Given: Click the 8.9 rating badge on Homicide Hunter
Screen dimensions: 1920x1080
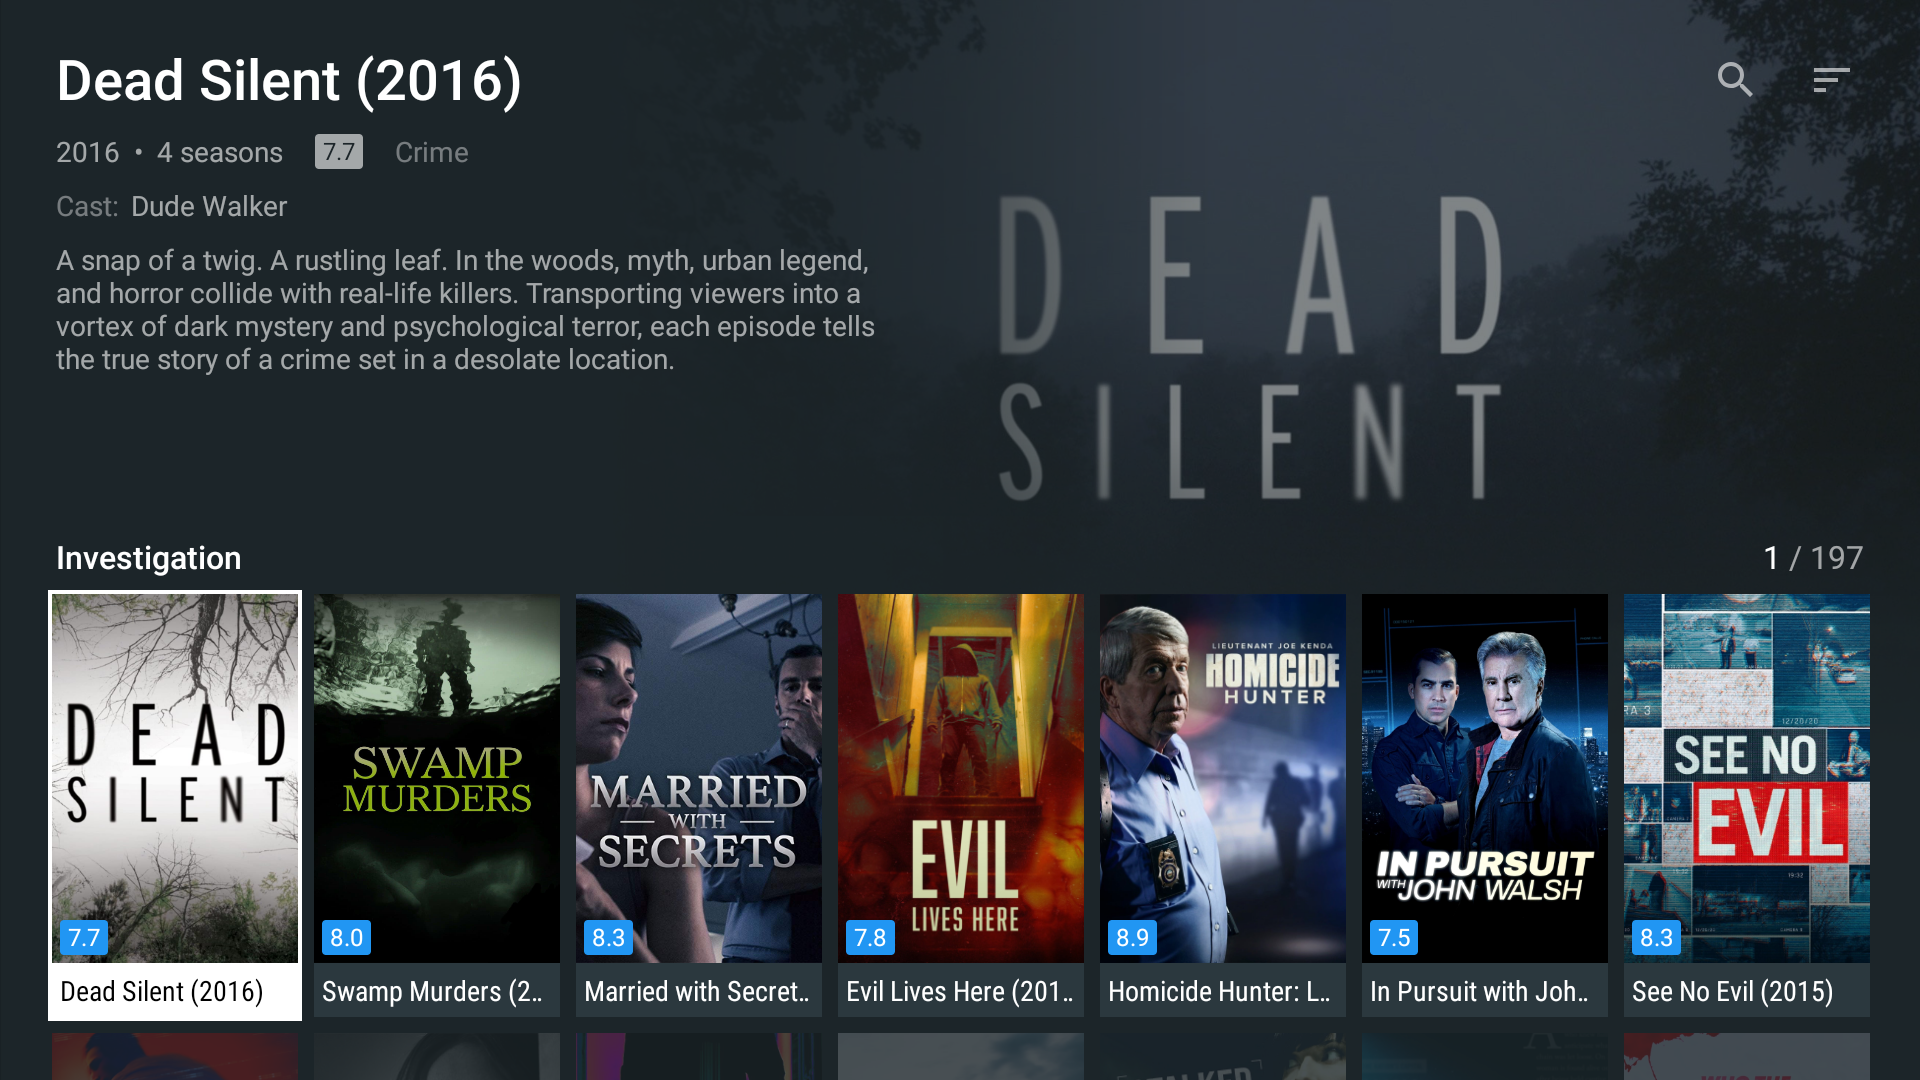Looking at the screenshot, I should coord(1132,938).
